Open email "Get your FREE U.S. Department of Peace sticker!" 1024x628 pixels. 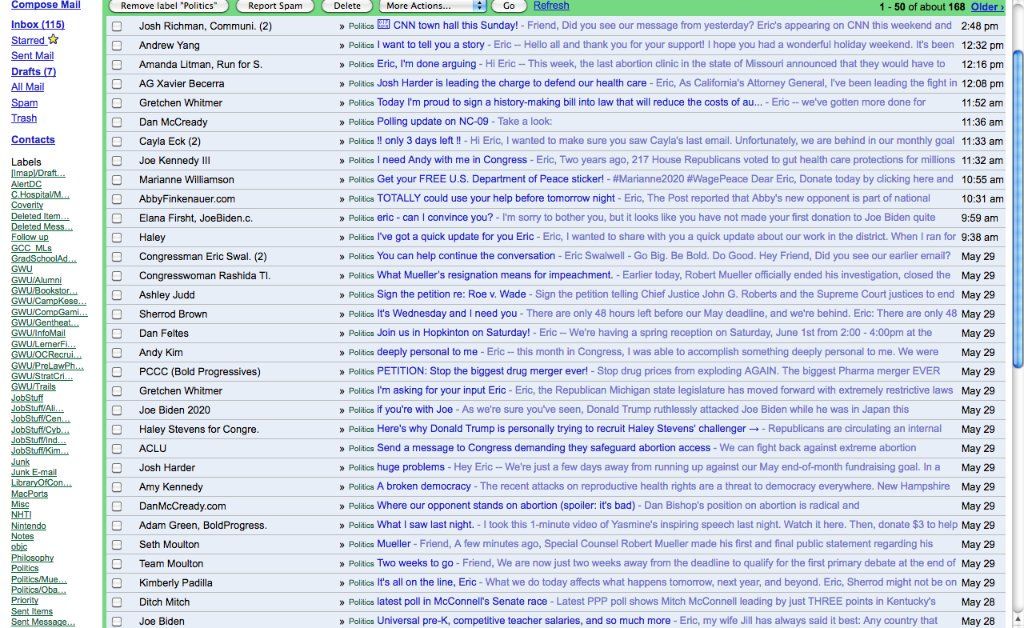click(490, 179)
